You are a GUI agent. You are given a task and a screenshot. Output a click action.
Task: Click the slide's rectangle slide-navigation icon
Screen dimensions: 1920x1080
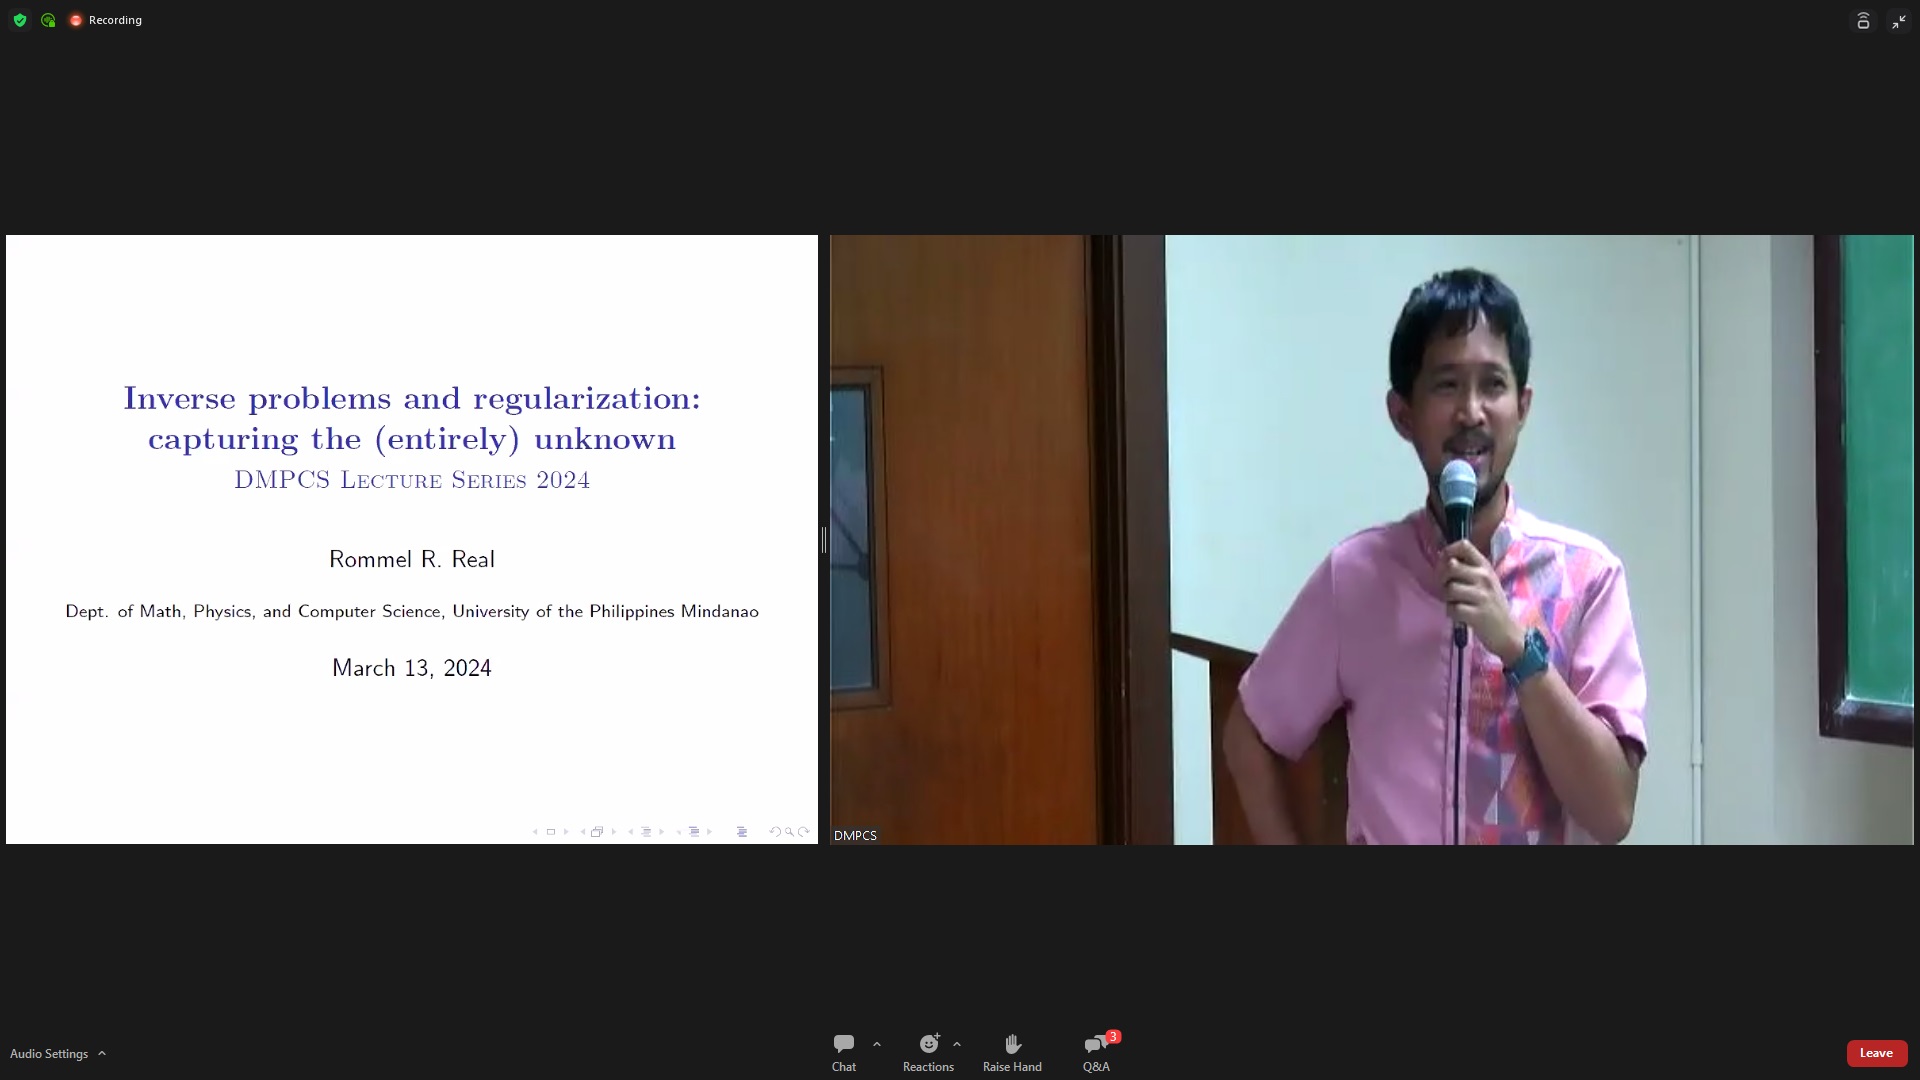point(551,832)
